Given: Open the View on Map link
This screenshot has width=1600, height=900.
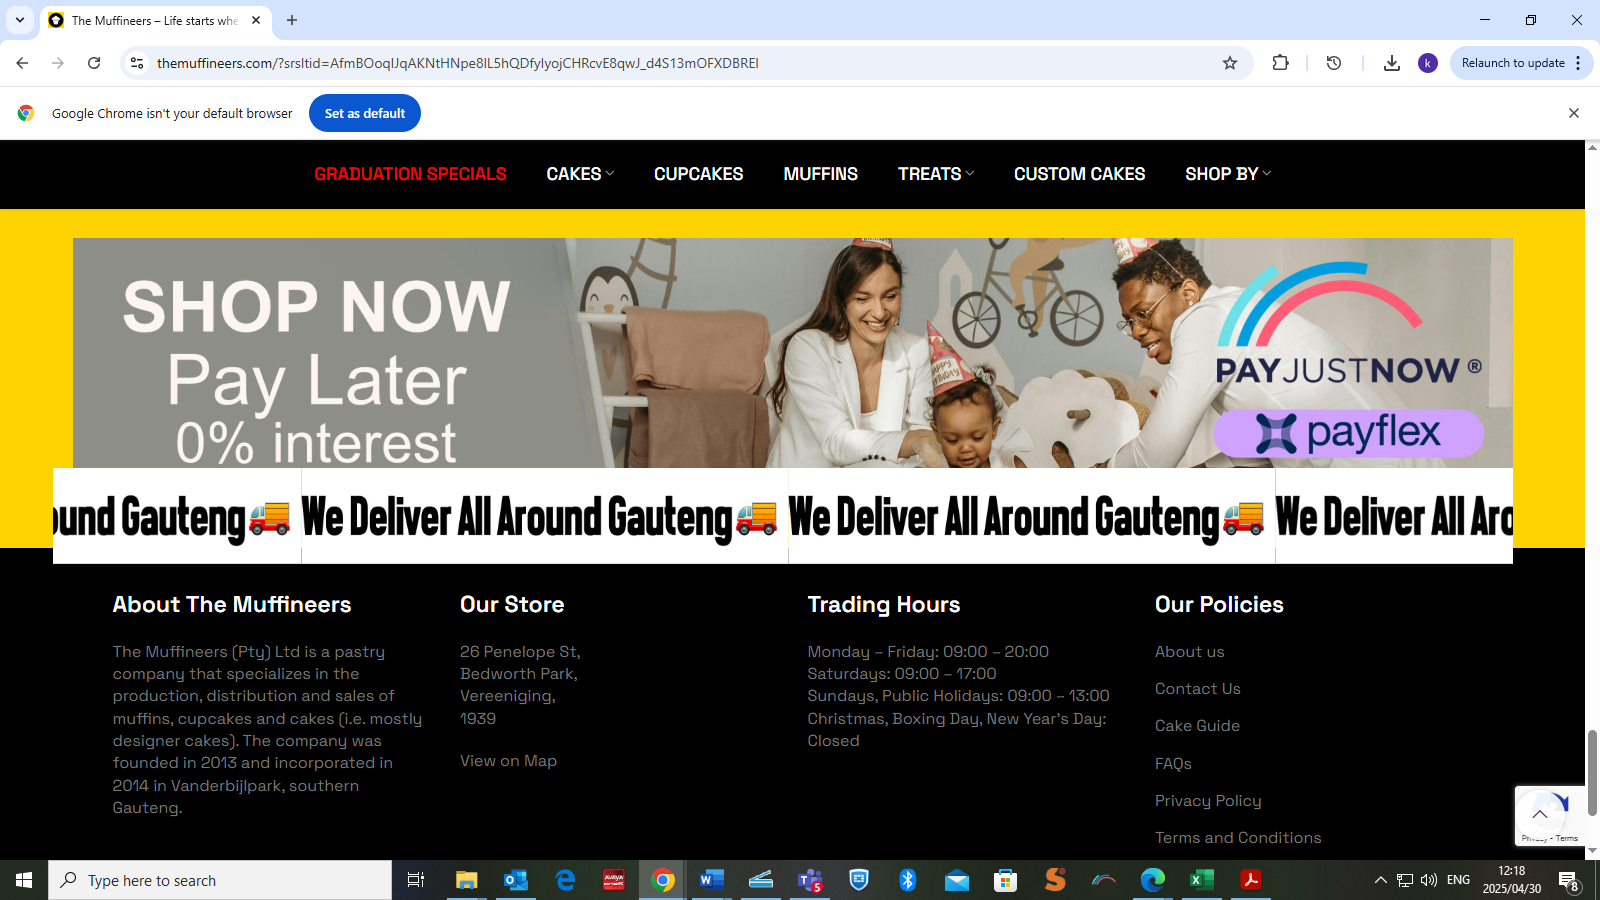Looking at the screenshot, I should coord(508,761).
